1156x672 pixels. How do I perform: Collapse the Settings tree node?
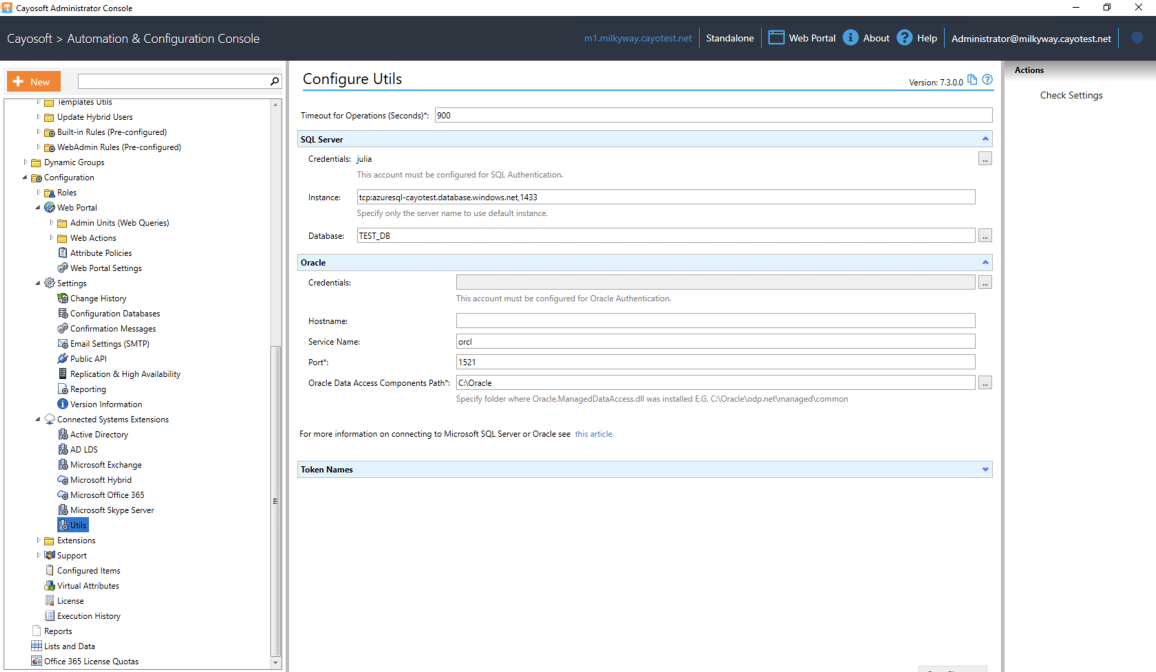[38, 283]
